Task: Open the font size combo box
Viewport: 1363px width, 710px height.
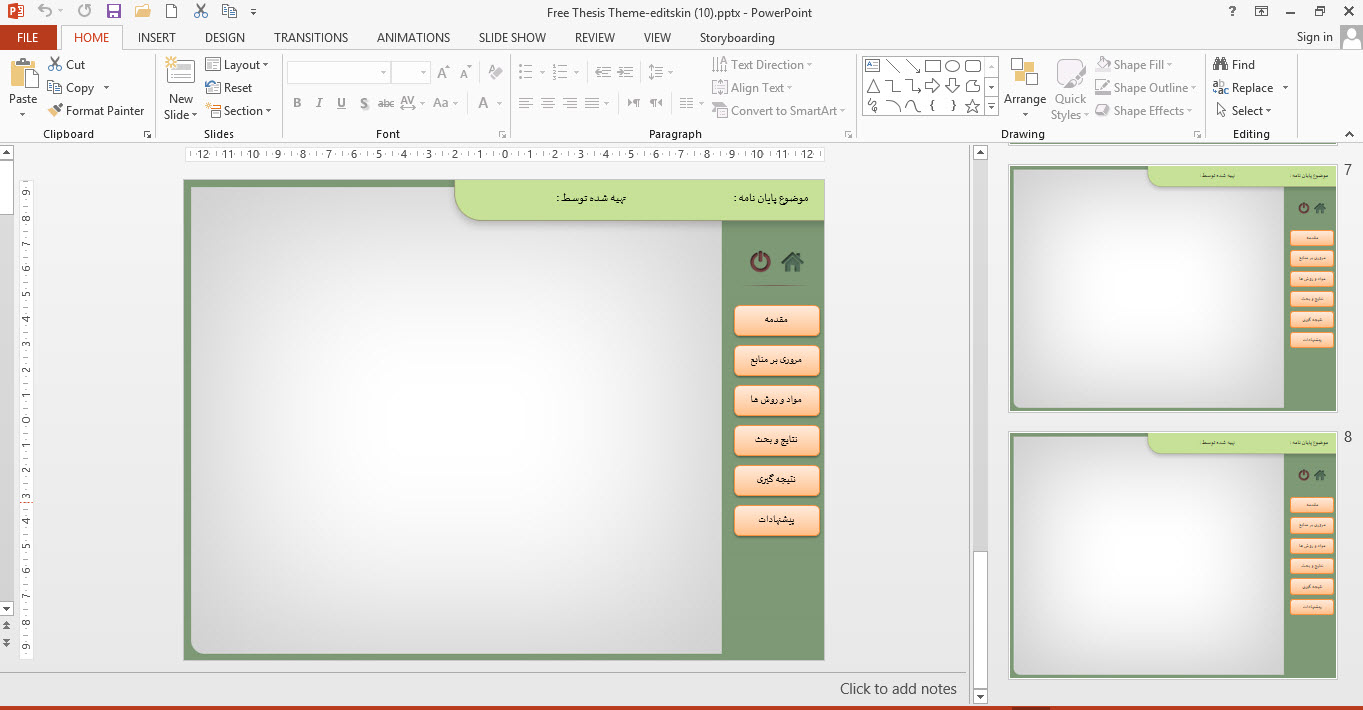Action: tap(410, 73)
